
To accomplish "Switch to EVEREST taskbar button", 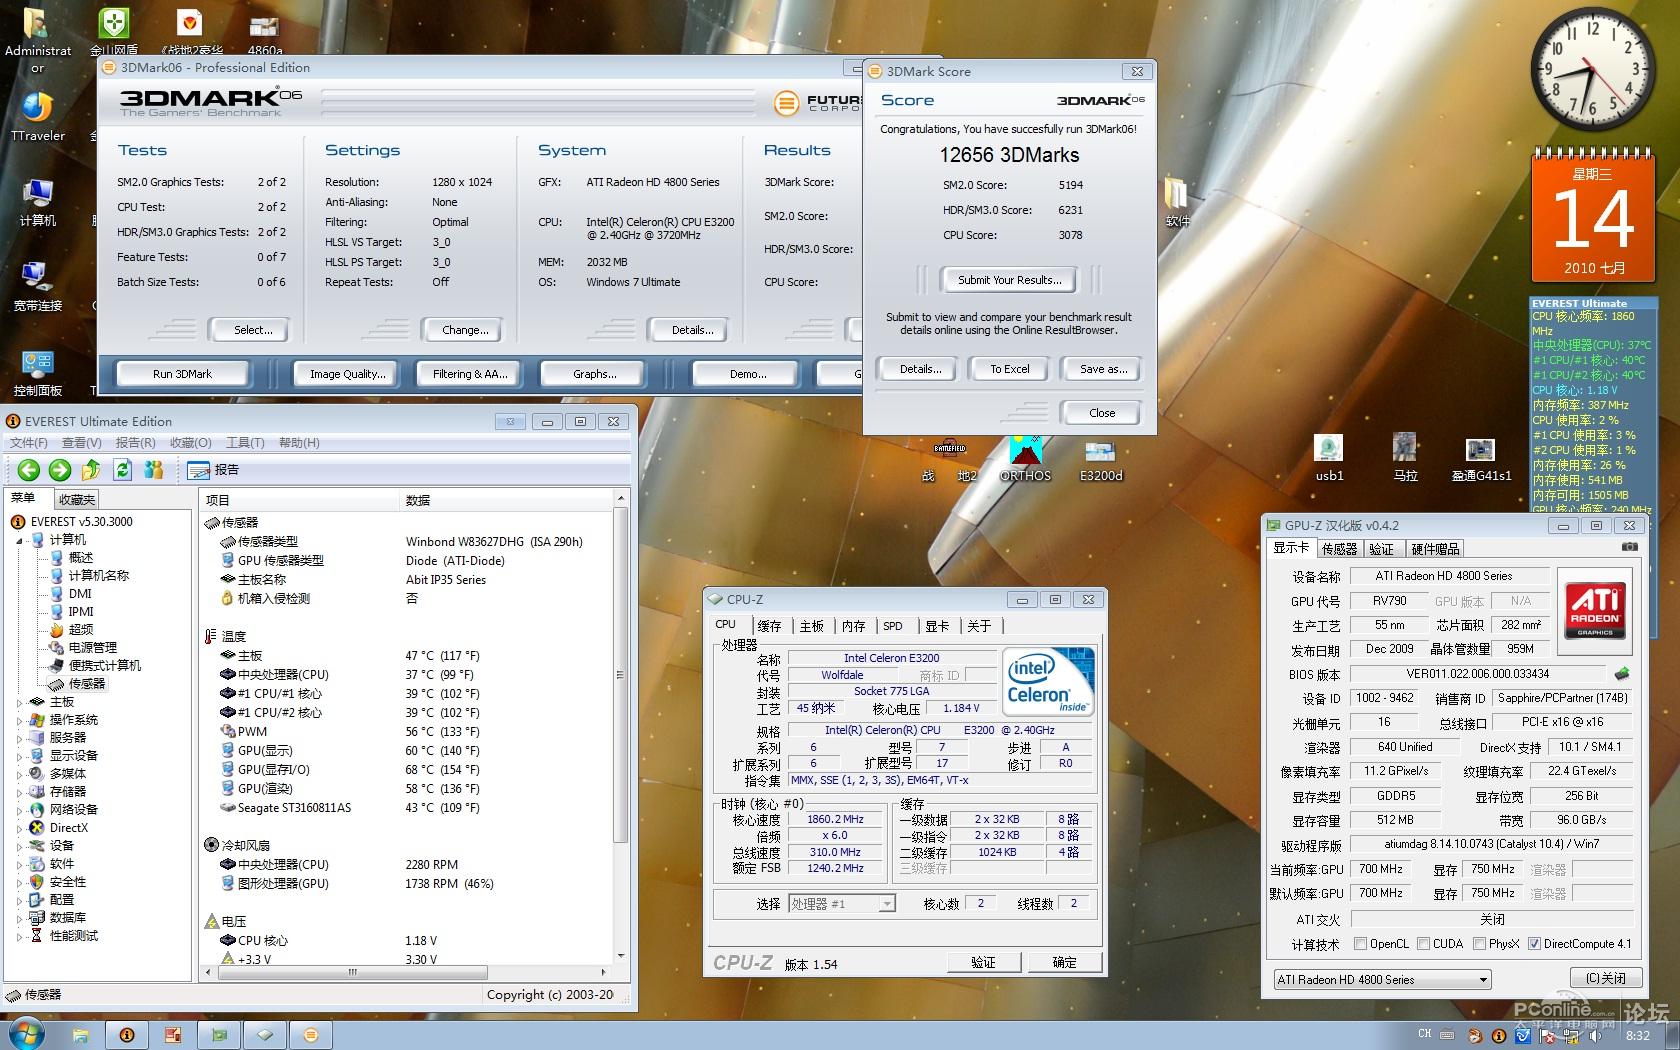I will click(127, 1035).
